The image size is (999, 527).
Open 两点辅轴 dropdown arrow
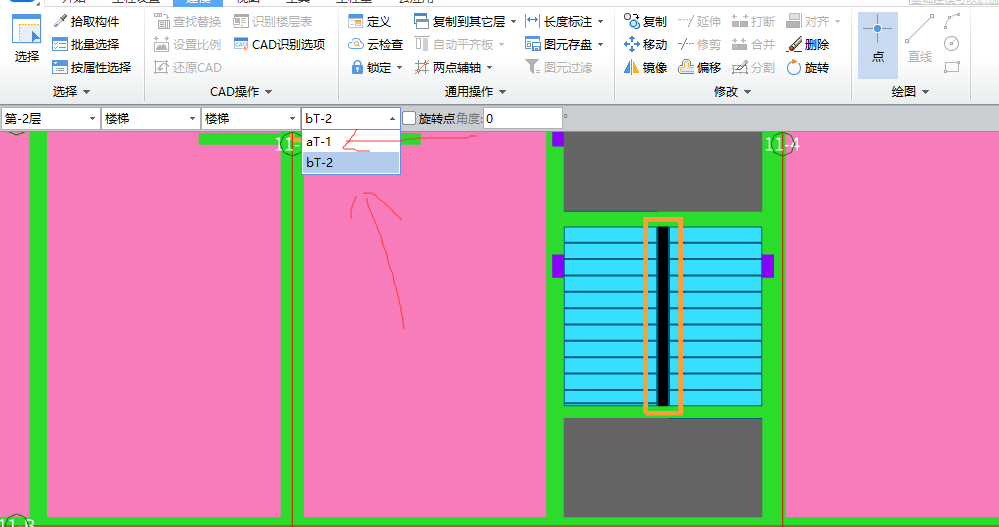tap(489, 68)
